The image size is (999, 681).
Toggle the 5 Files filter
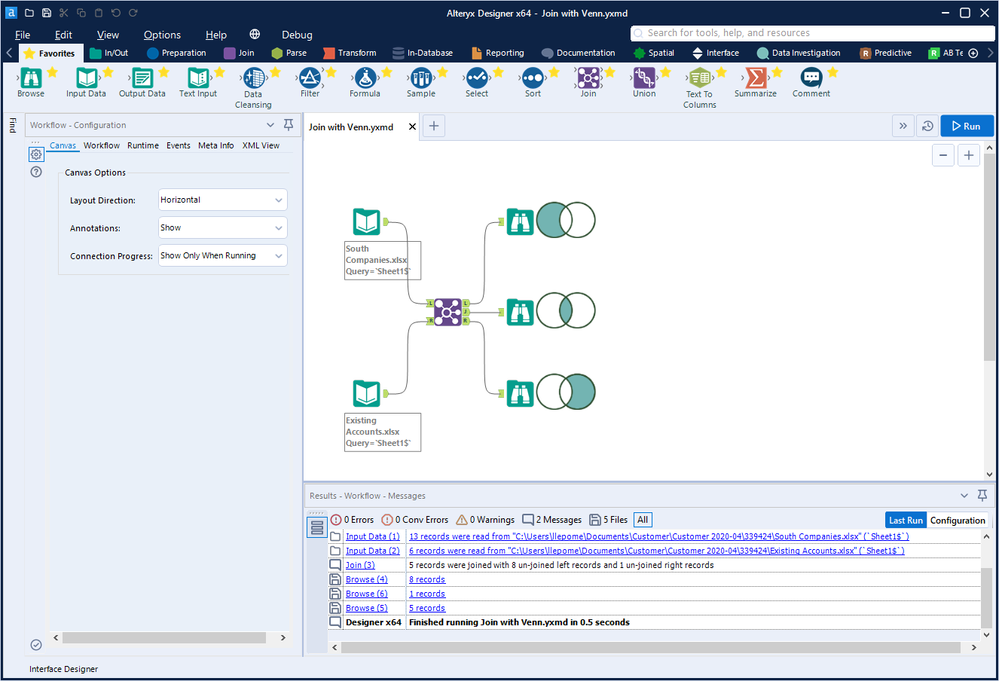pyautogui.click(x=608, y=520)
